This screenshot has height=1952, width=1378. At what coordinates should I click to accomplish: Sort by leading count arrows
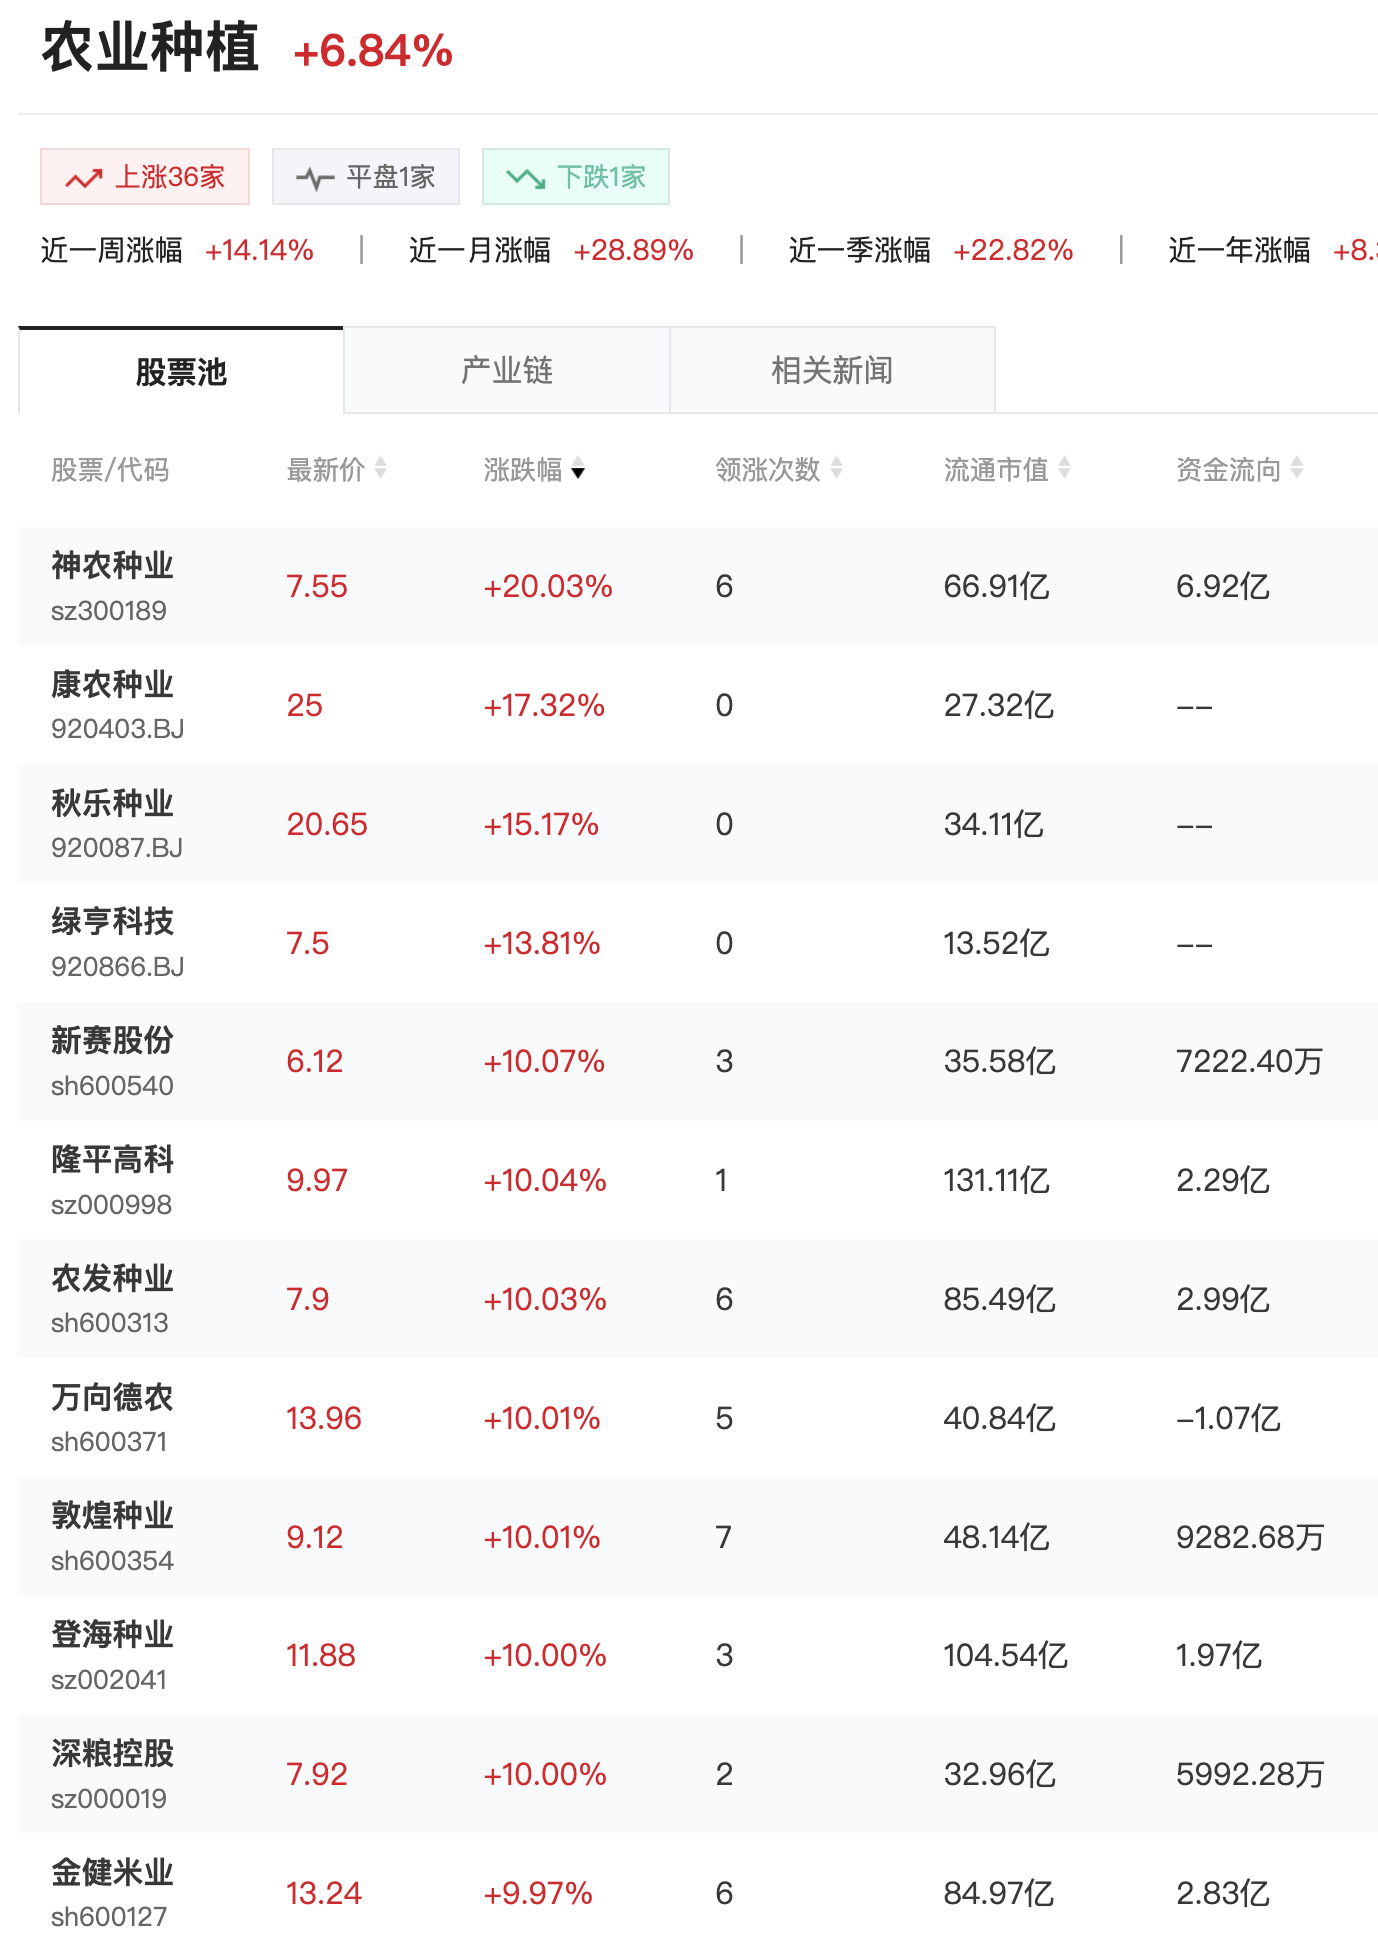836,468
